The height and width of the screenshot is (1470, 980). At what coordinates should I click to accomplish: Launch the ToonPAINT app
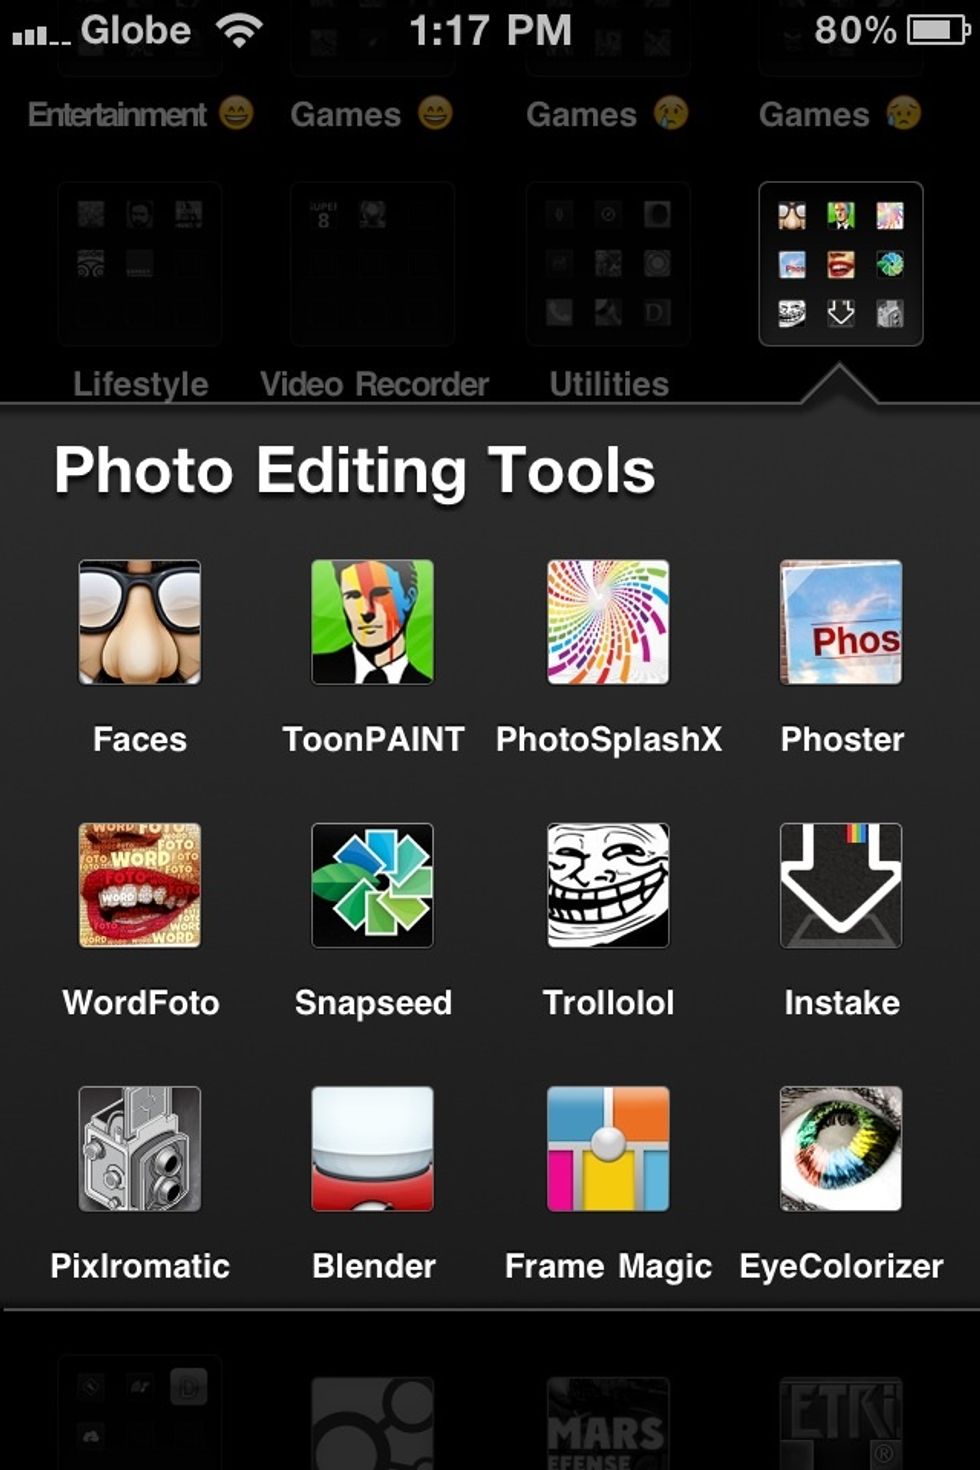(x=372, y=622)
